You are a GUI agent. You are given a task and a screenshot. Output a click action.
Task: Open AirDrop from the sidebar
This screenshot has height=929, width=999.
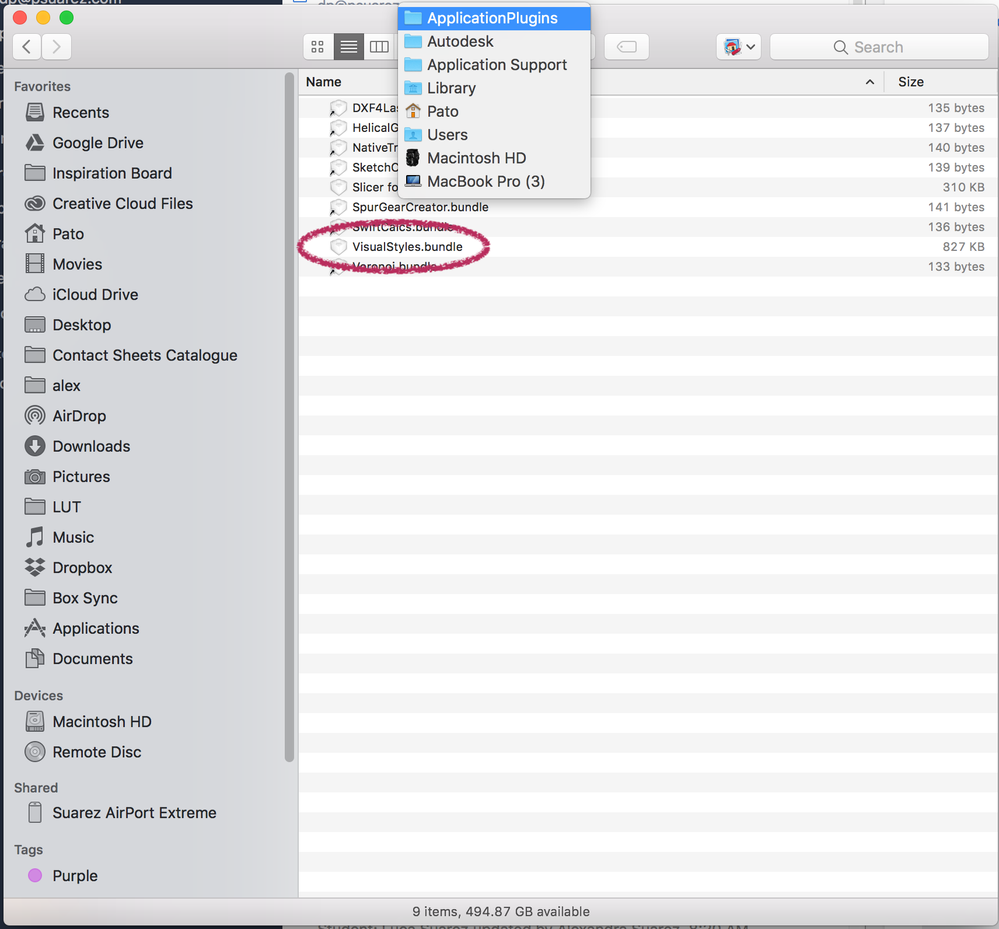[x=65, y=416]
